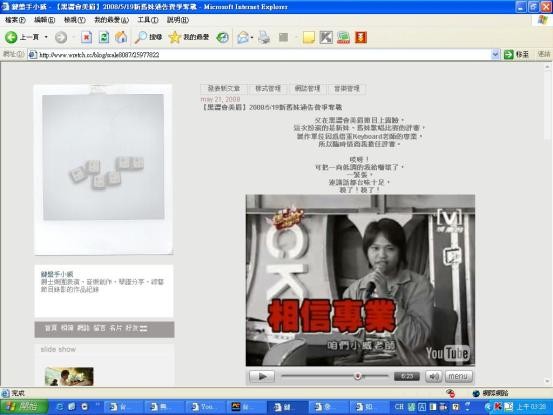Expand the Back button history dropdown
This screenshot has width=553, height=415.
pos(46,37)
